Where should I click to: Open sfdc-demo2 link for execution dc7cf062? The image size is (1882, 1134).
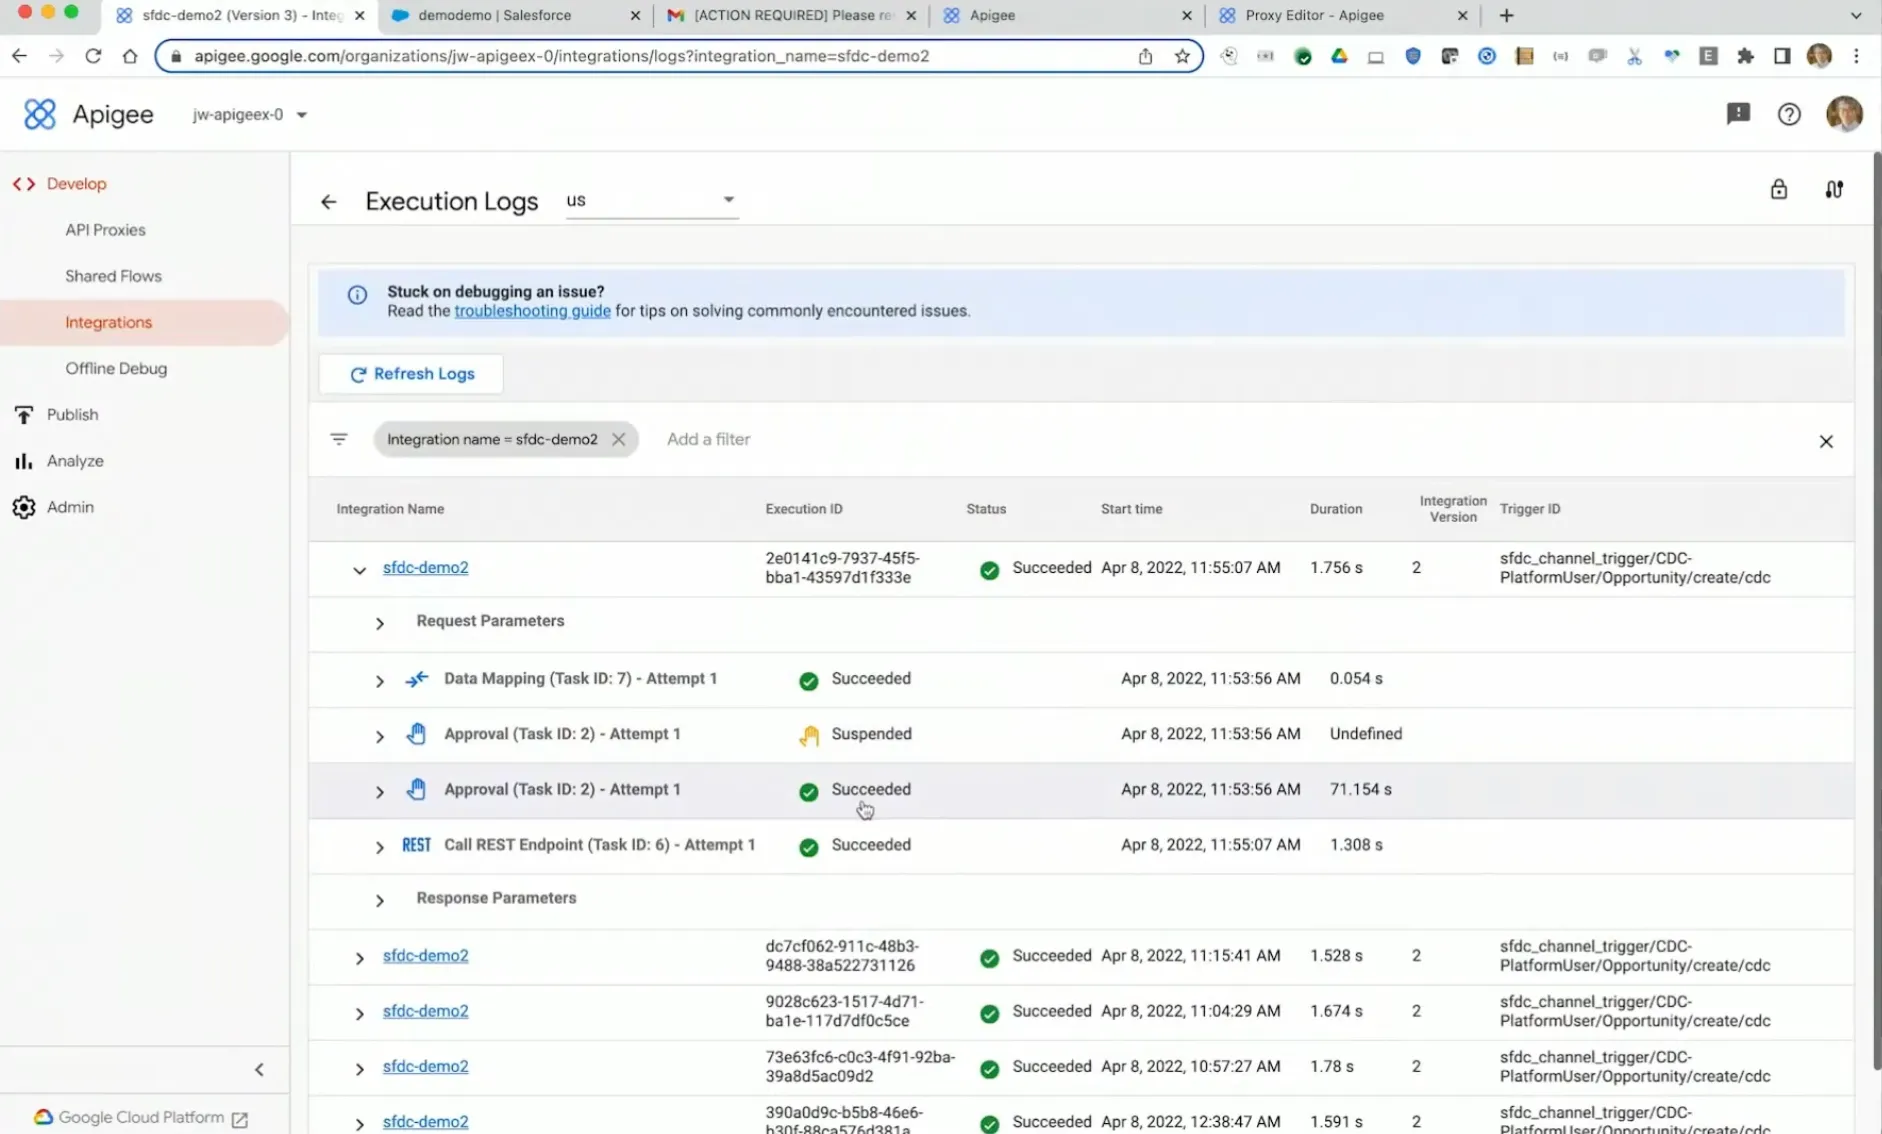425,955
